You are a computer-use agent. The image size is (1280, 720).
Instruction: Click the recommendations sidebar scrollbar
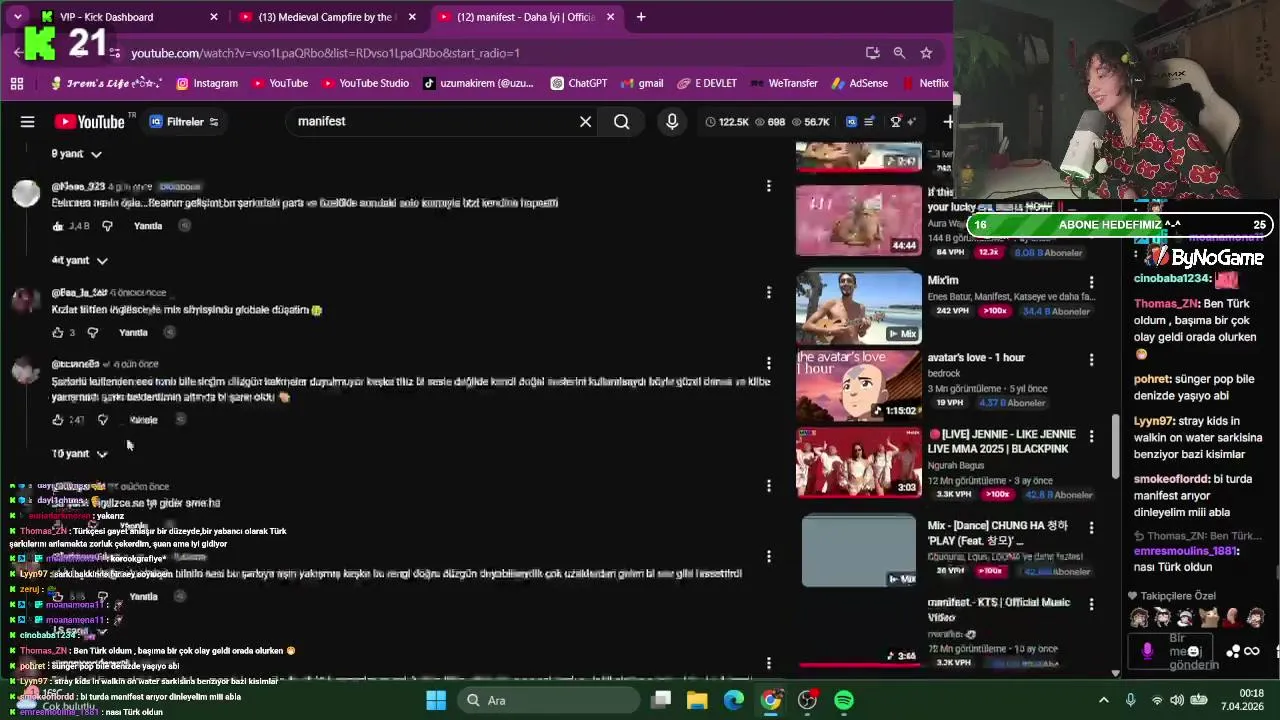1116,447
